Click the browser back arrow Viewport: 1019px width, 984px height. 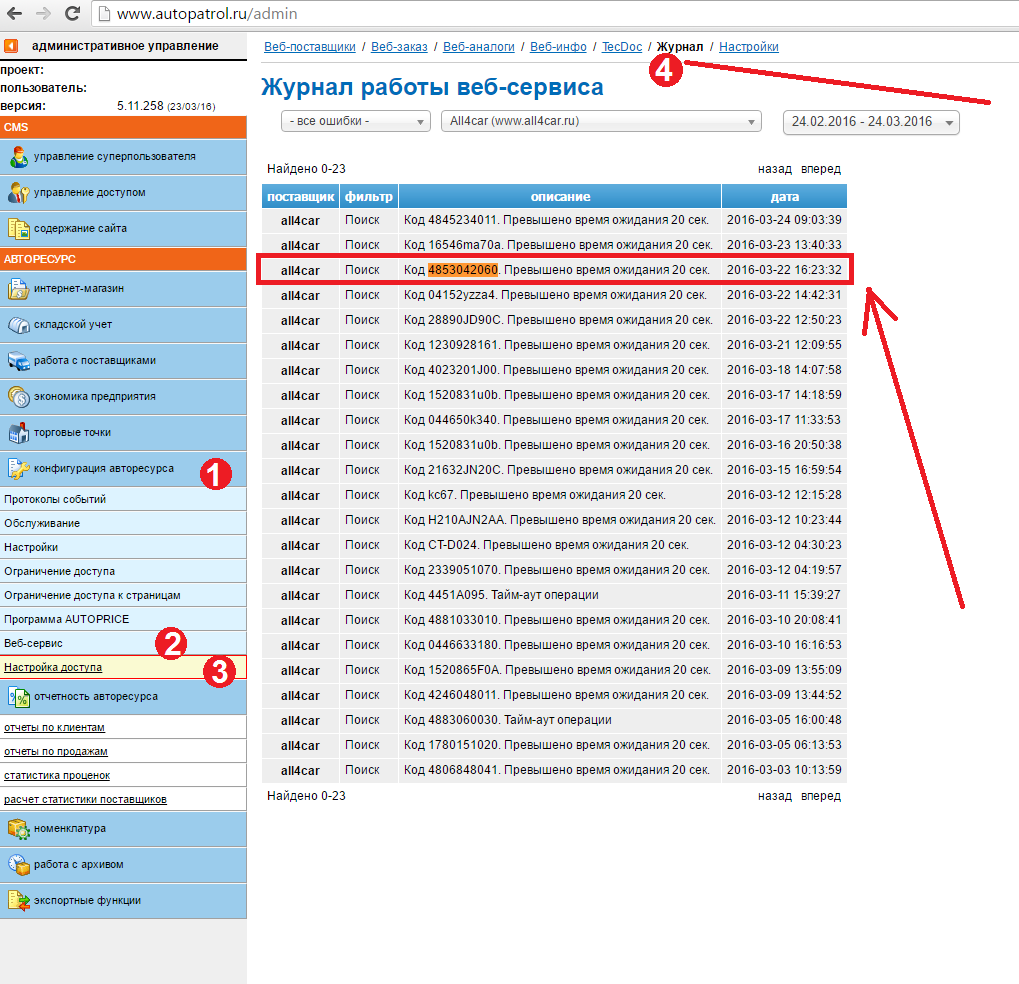[14, 13]
